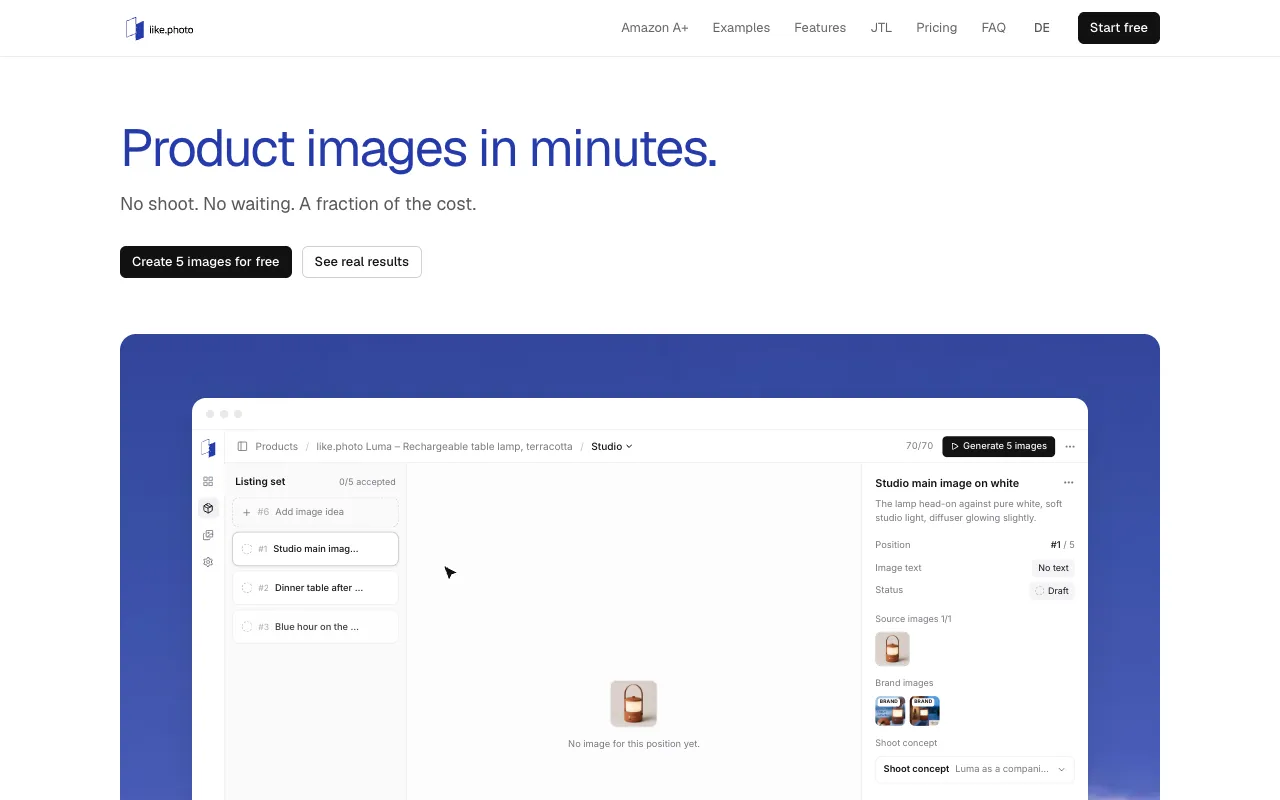Viewport: 1280px width, 800px height.
Task: Open the Shoot concept dropdown
Action: (x=975, y=769)
